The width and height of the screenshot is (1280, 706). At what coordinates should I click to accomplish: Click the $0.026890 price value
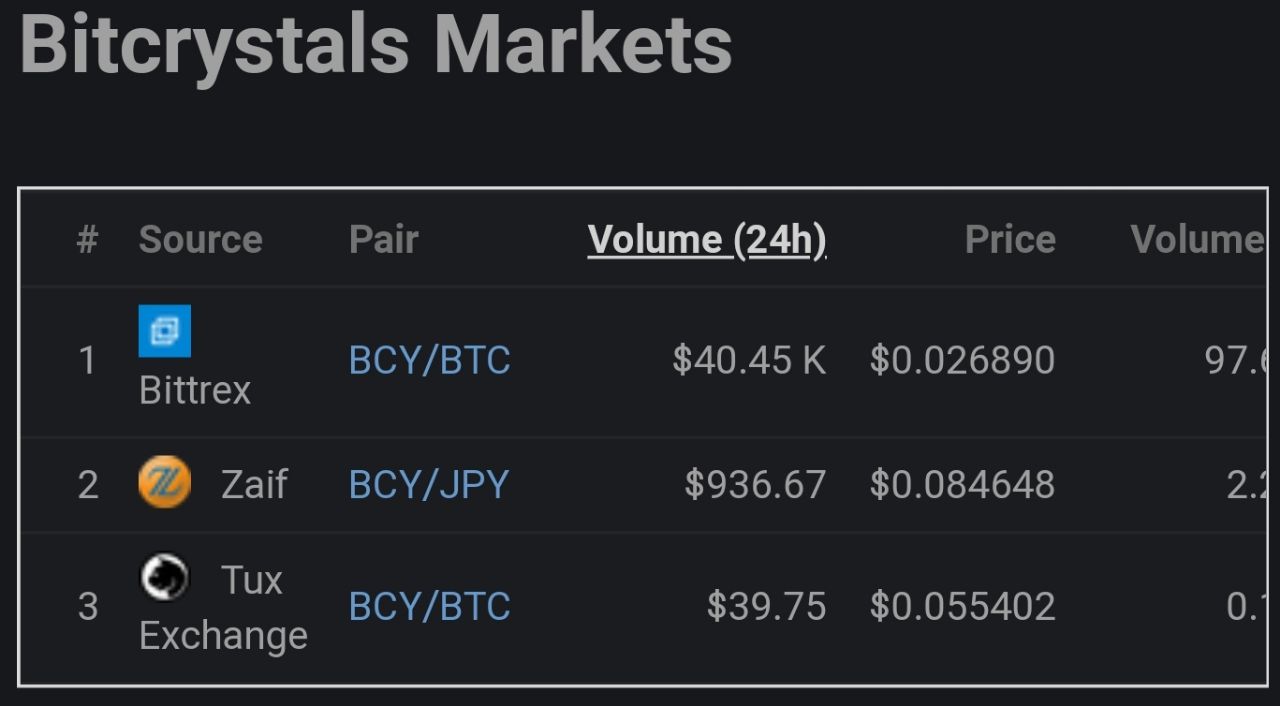[962, 360]
